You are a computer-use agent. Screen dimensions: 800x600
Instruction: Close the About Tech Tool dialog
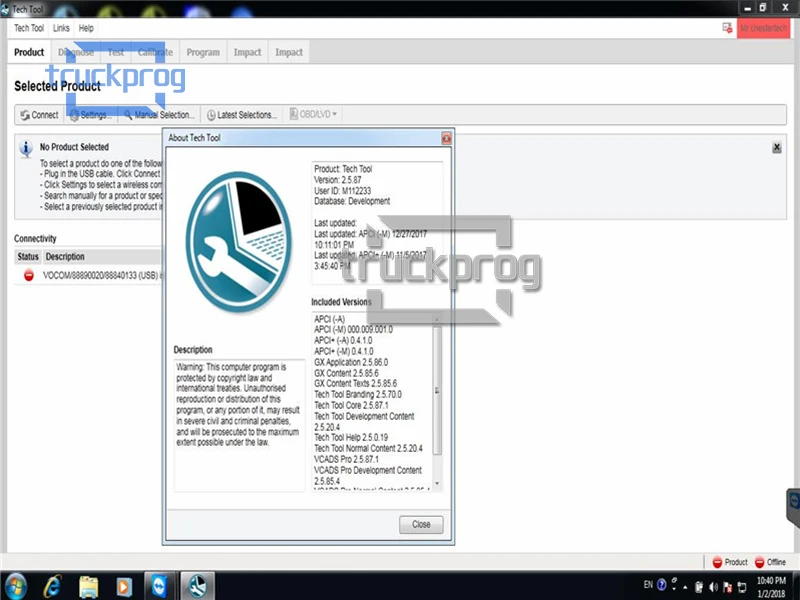421,524
